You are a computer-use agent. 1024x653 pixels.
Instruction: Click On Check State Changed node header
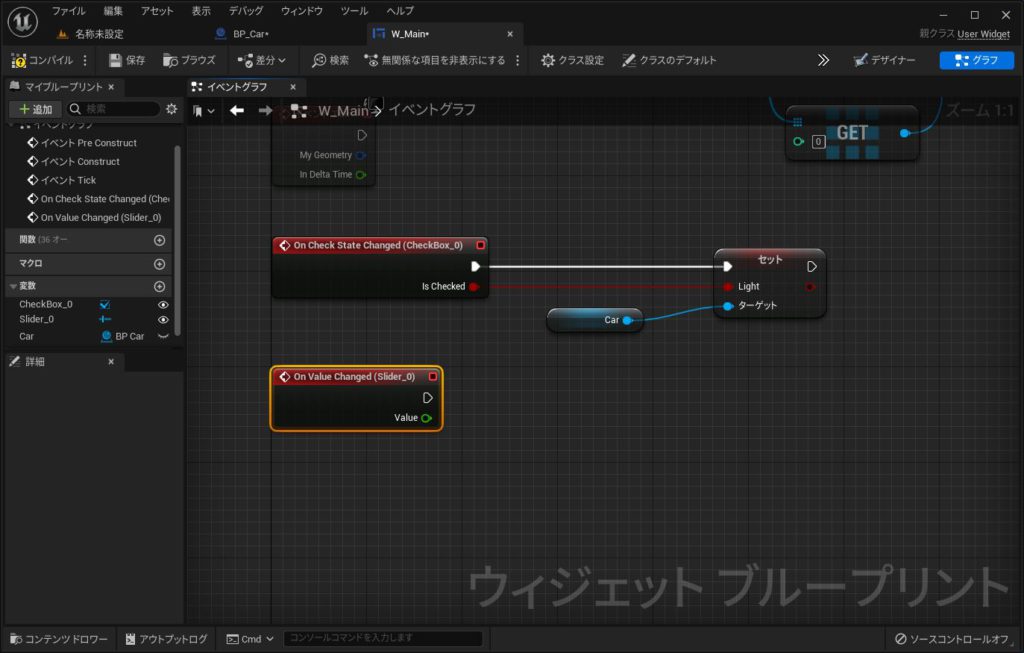(x=379, y=246)
